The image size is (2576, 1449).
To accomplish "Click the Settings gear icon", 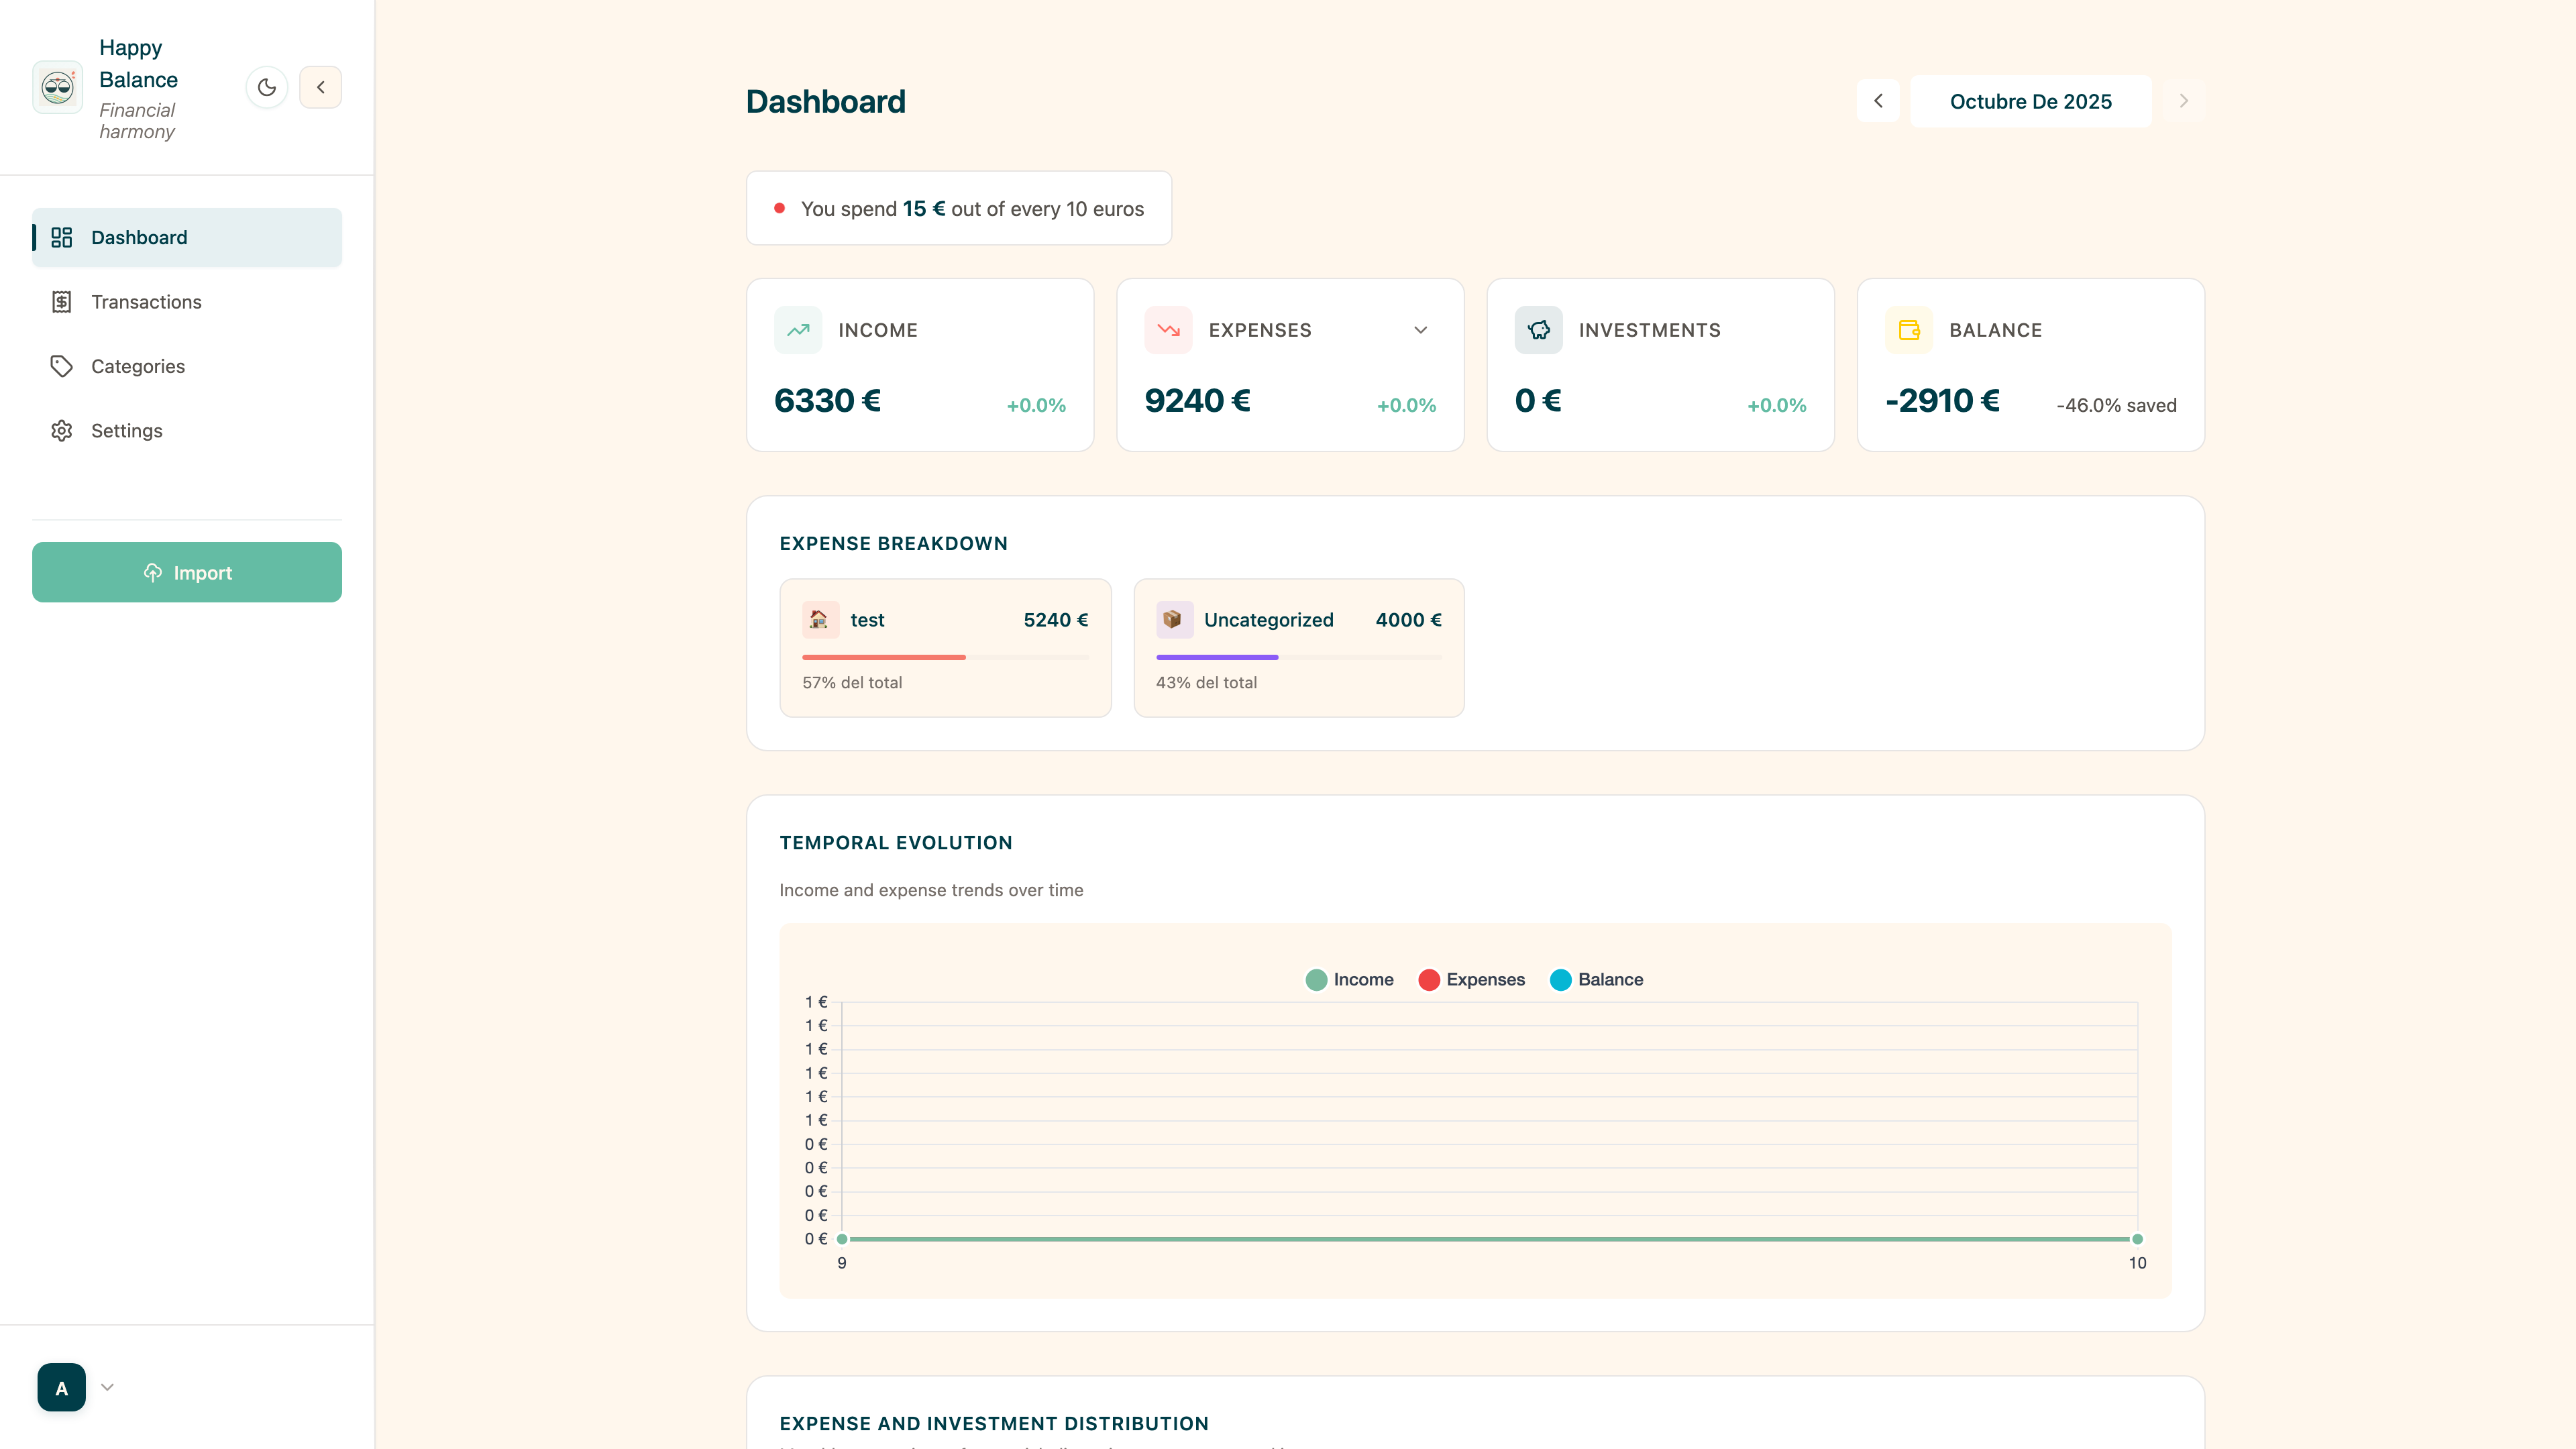I will [62, 431].
